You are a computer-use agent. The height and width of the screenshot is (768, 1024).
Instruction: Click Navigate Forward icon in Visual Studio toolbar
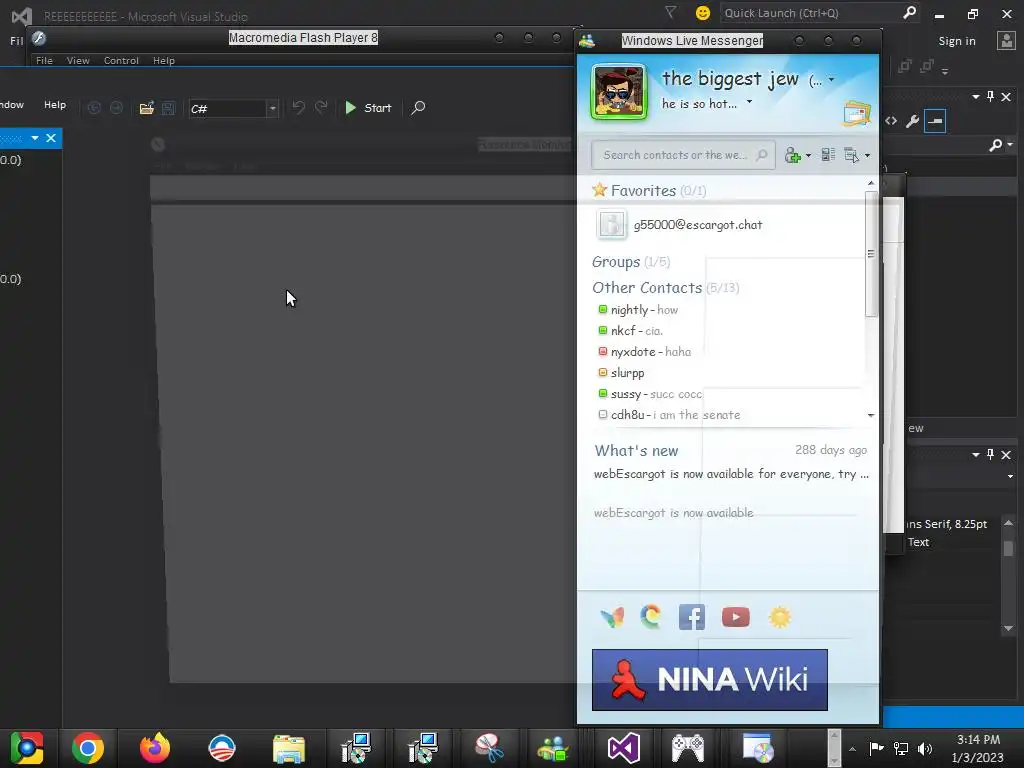pos(116,108)
